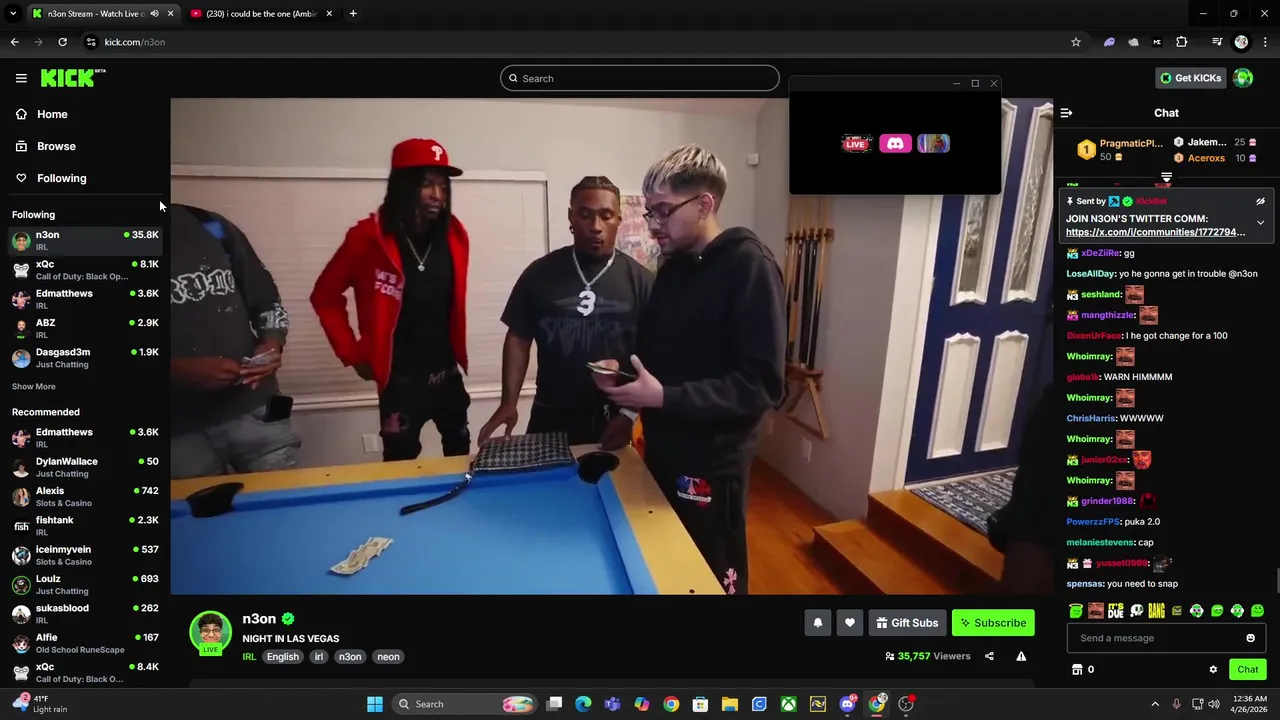Click the LIVE icon in popup window
This screenshot has height=720, width=1280.
pyautogui.click(x=856, y=144)
